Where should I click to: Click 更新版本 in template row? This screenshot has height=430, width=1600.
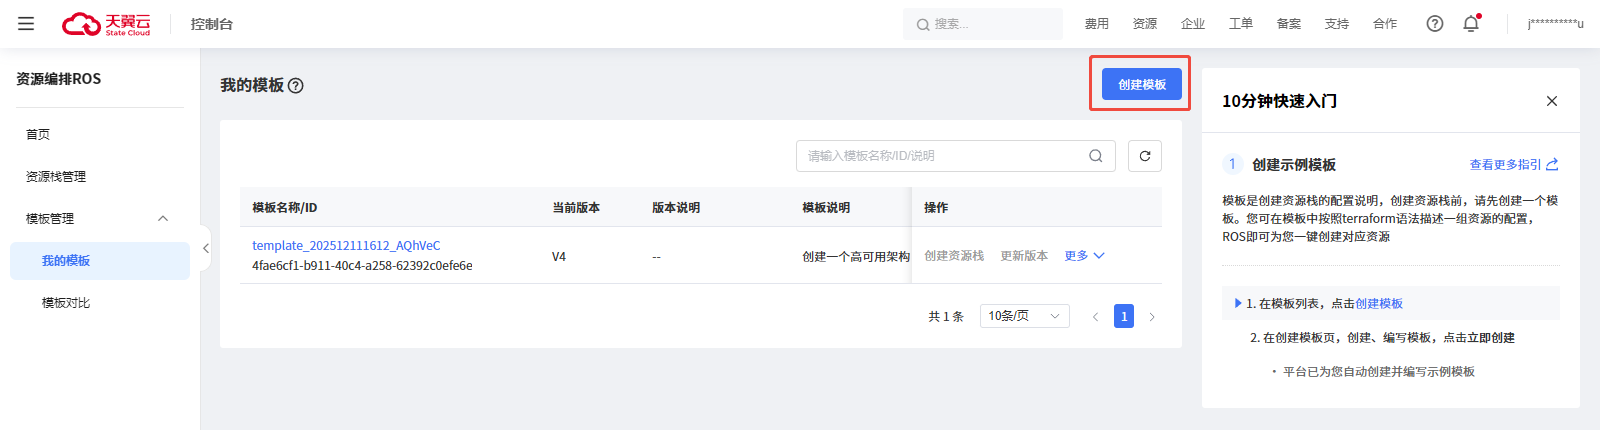point(1024,256)
